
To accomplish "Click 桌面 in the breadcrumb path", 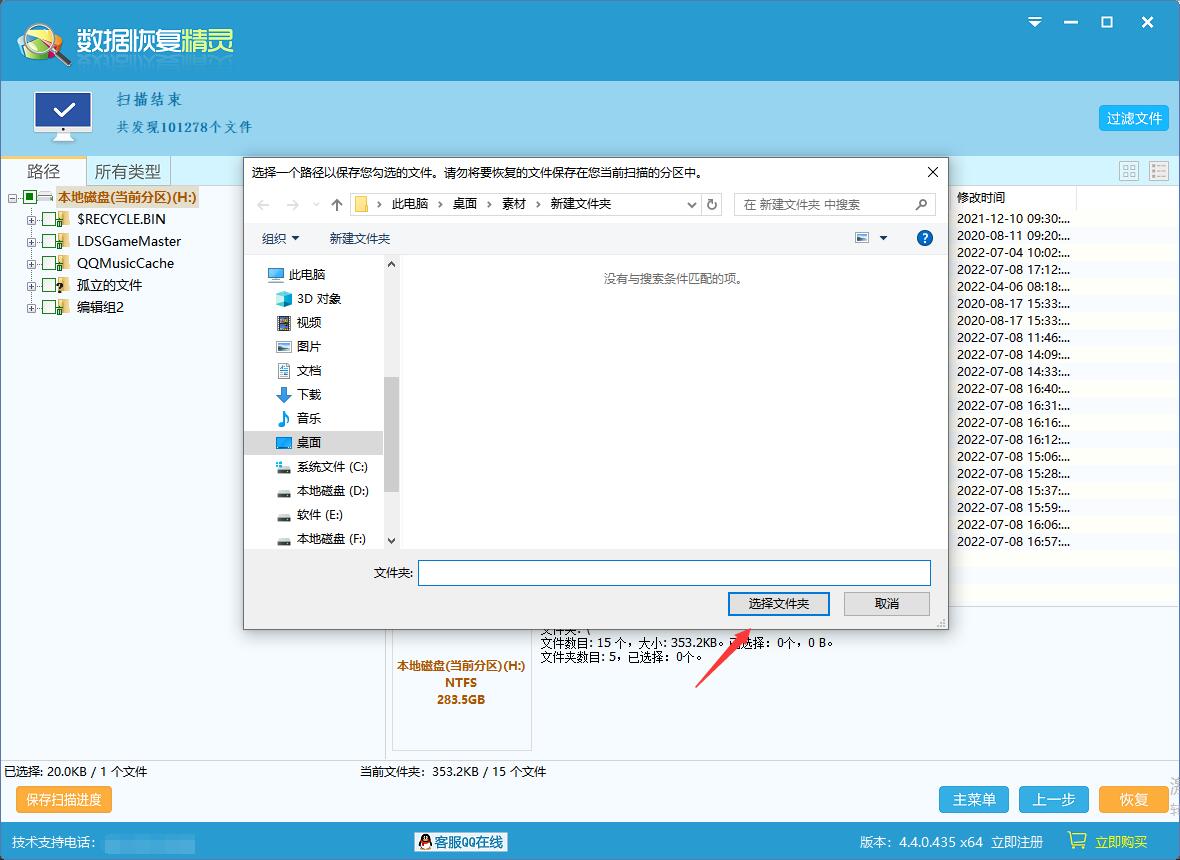I will pyautogui.click(x=464, y=204).
